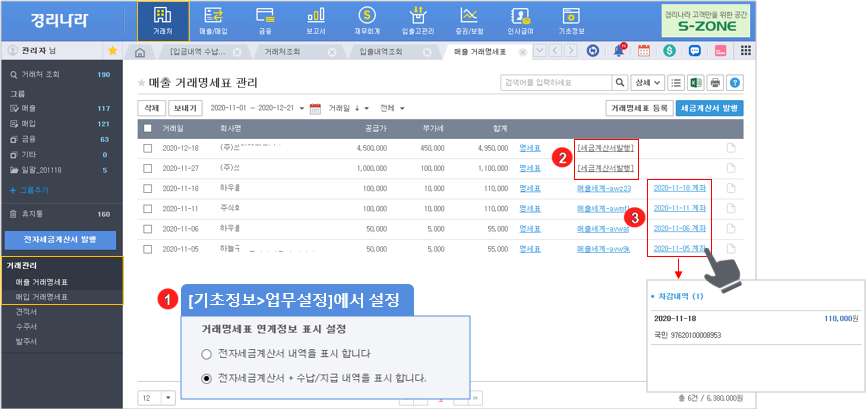Open the 거래일 sort dropdown
The image size is (867, 409).
coord(348,108)
